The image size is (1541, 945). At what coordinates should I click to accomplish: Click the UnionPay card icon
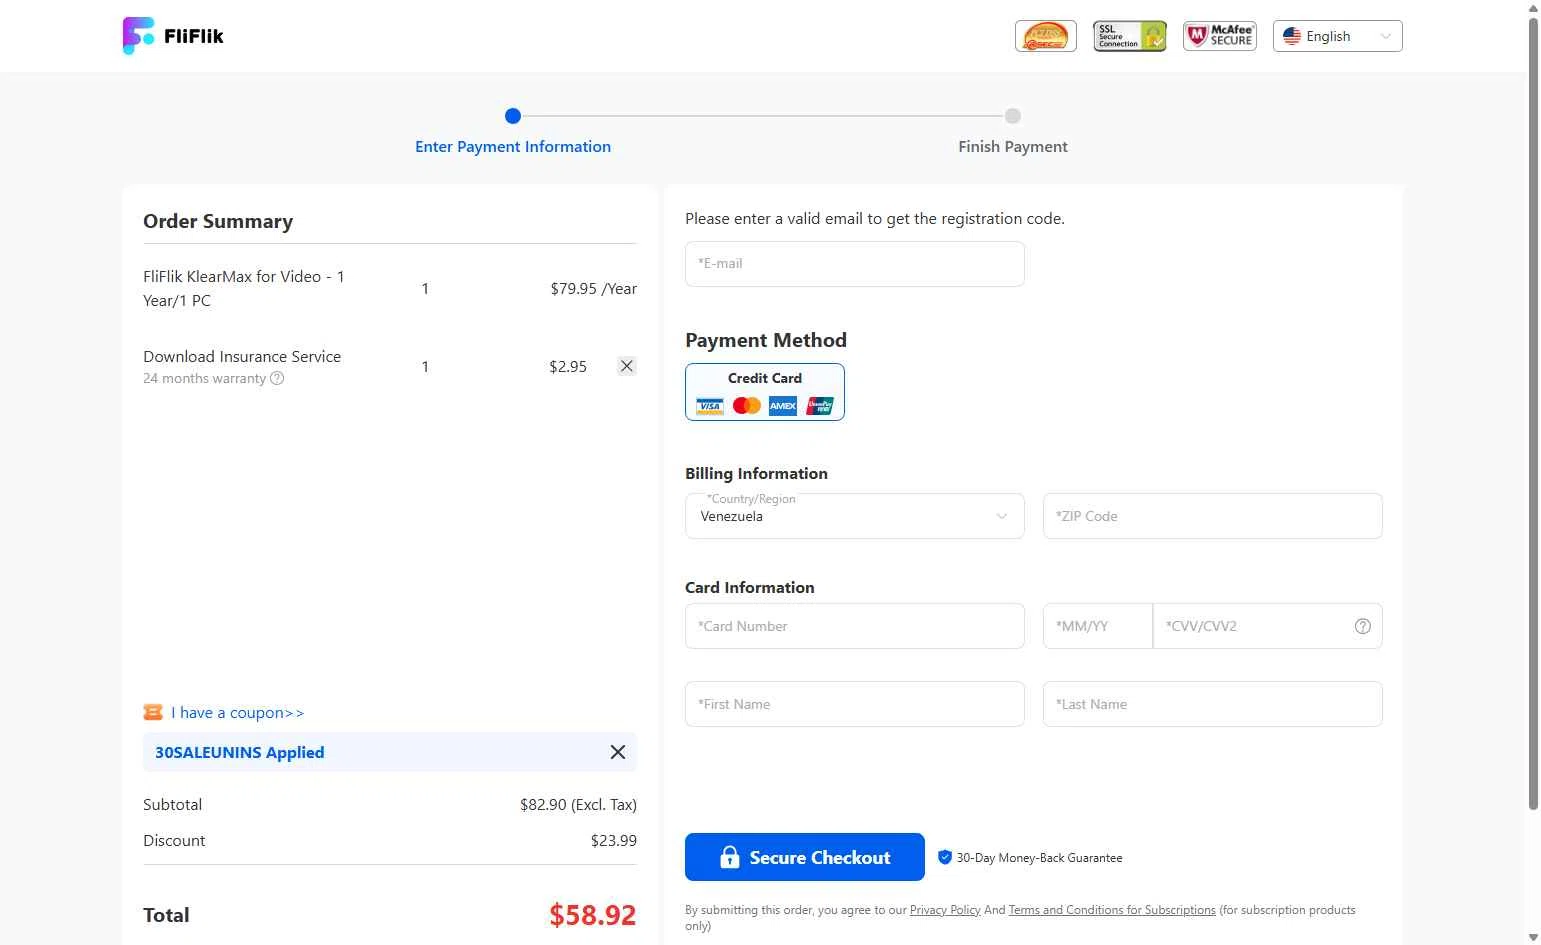(820, 406)
